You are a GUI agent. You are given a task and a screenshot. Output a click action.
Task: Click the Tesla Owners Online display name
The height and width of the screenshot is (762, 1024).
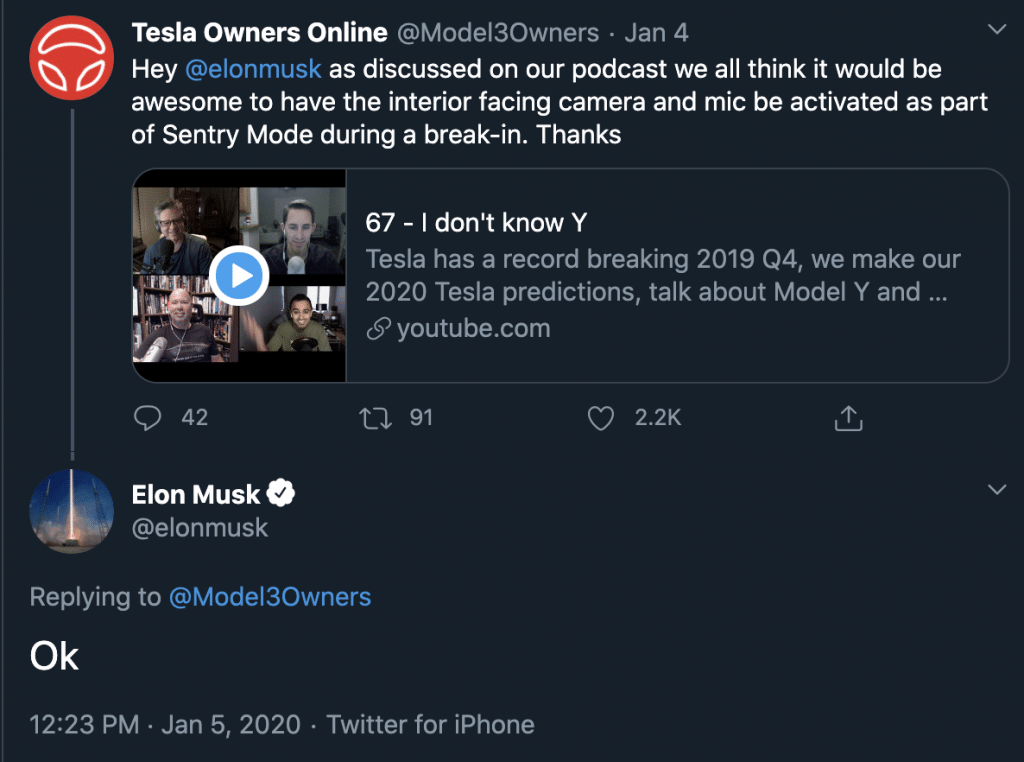coord(259,33)
